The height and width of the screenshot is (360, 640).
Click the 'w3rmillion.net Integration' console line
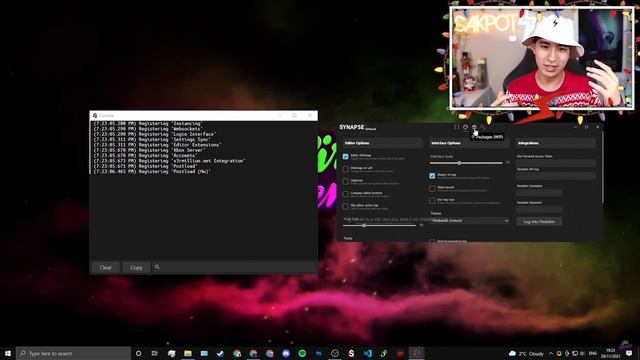pyautogui.click(x=170, y=161)
